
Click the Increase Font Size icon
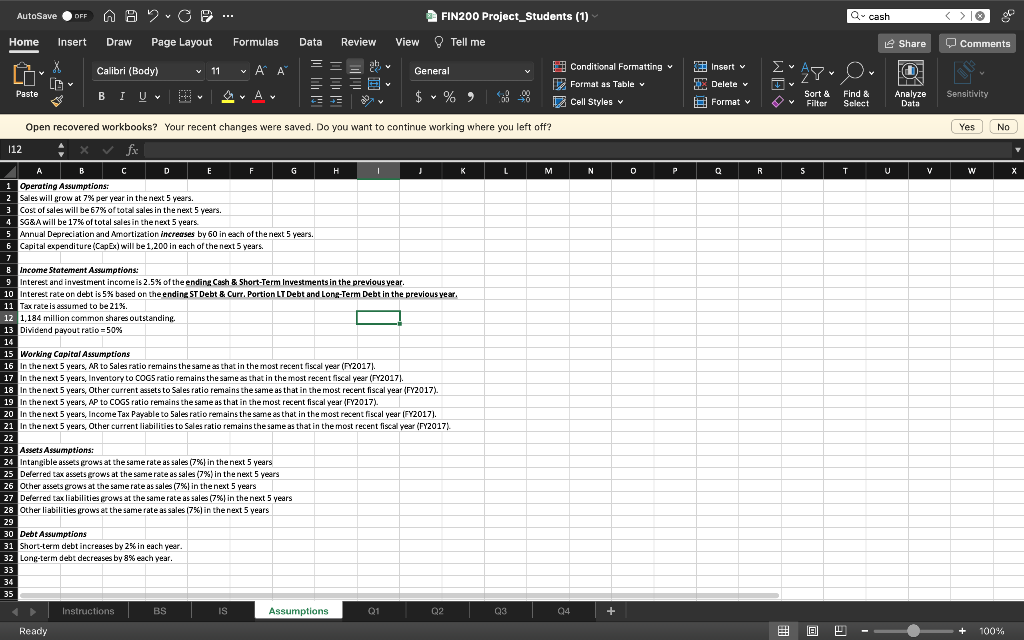coord(261,71)
